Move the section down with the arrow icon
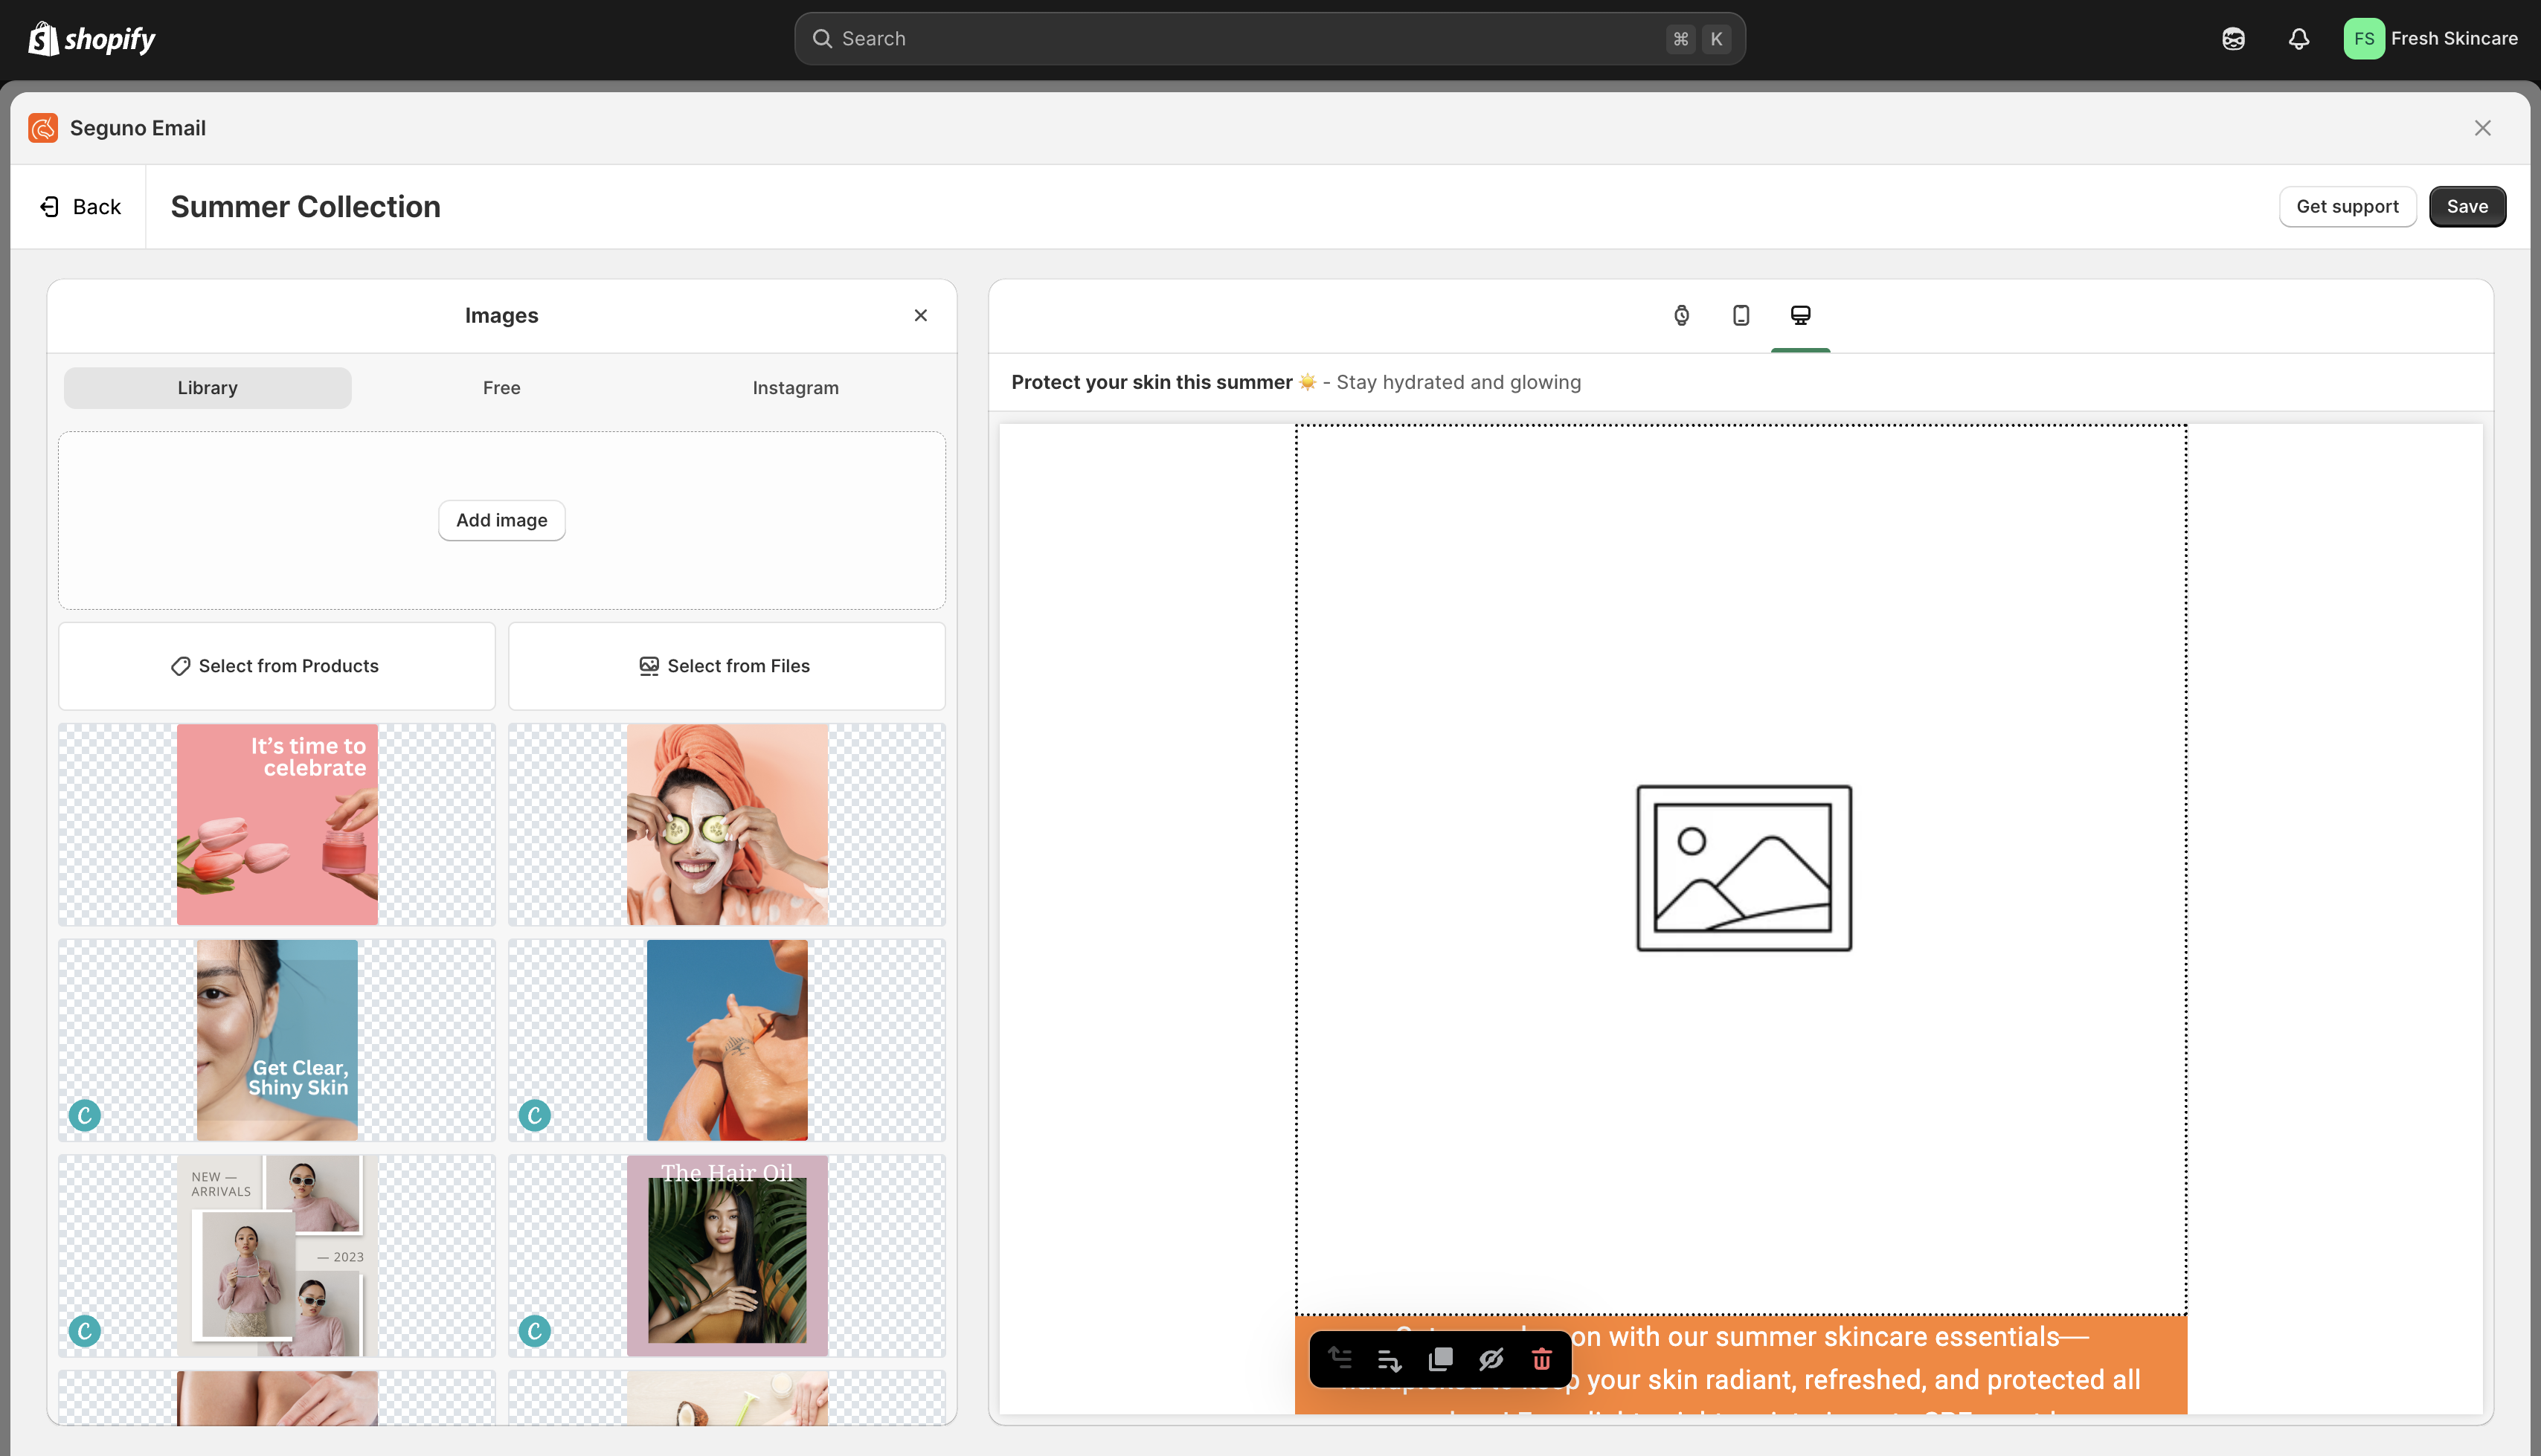 [x=1389, y=1359]
